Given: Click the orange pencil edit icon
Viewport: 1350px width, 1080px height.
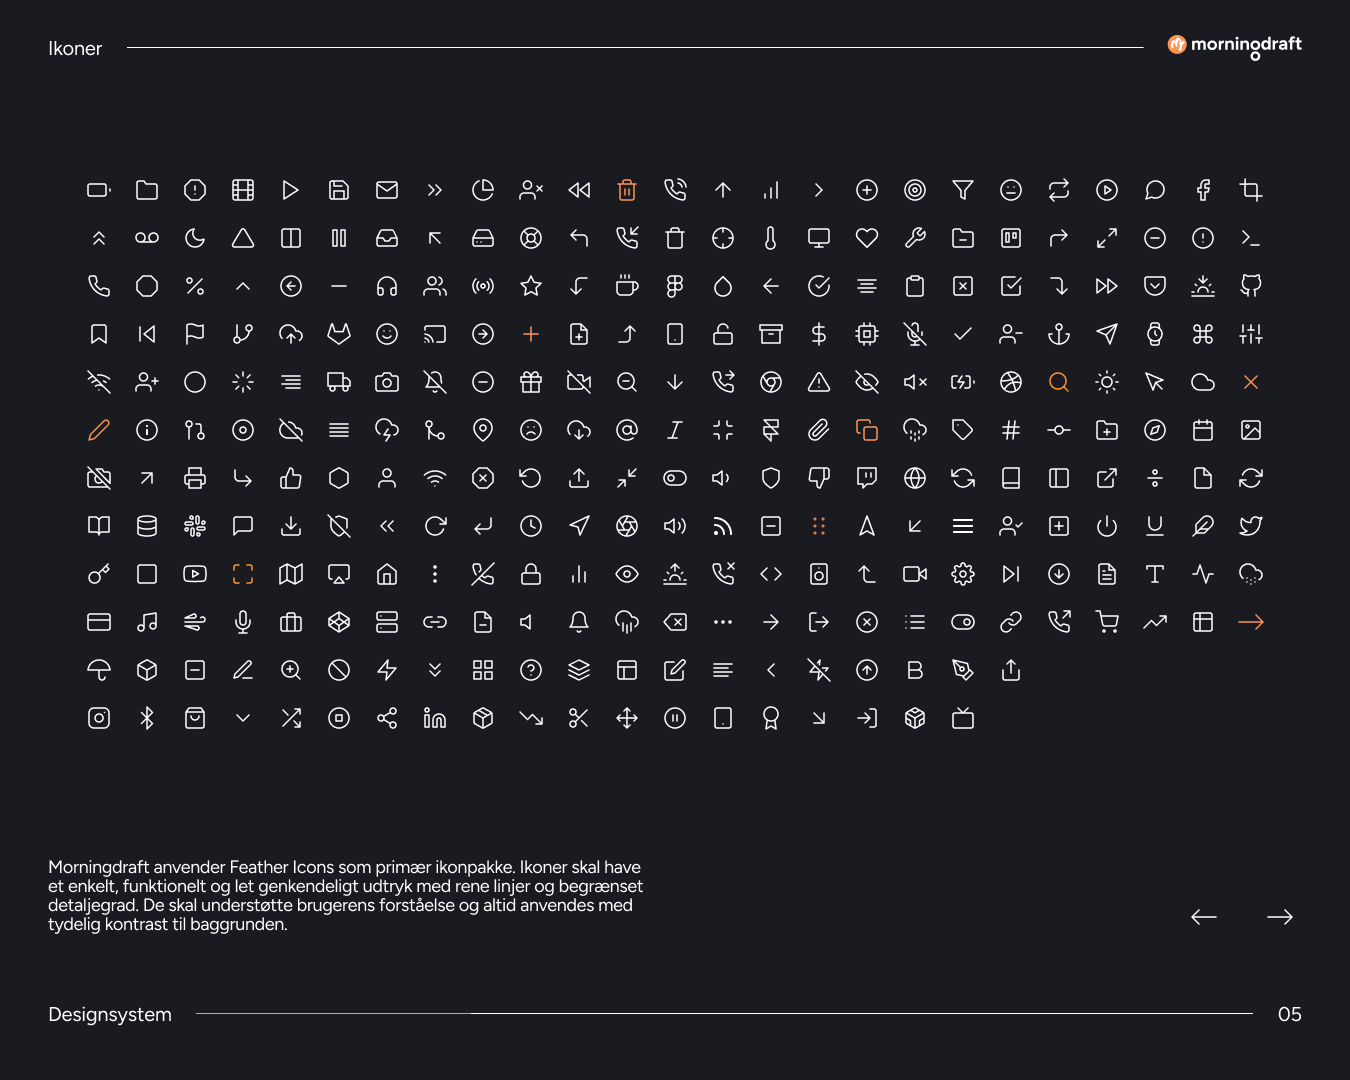Looking at the screenshot, I should pyautogui.click(x=99, y=430).
